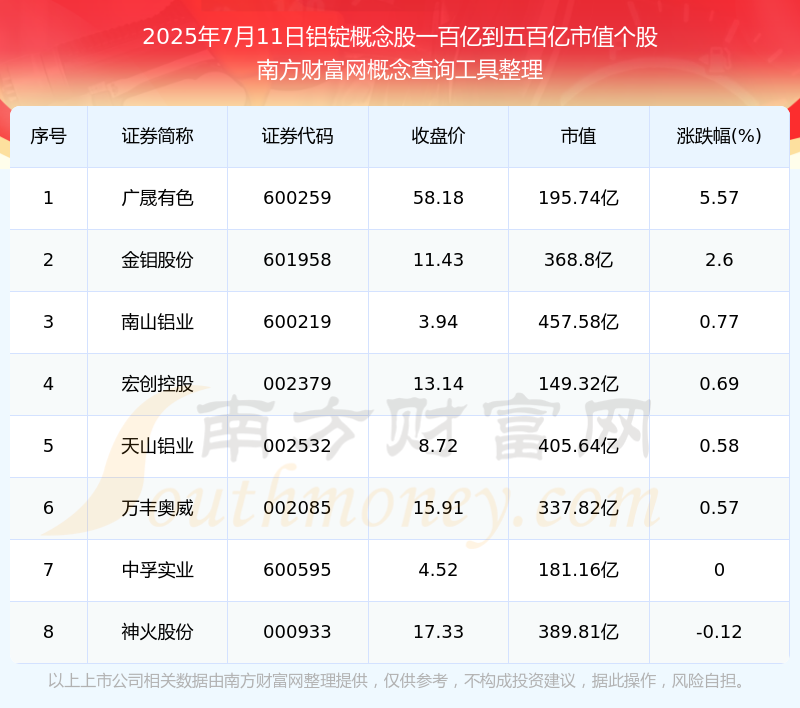Click change percentage 0.57

(719, 508)
